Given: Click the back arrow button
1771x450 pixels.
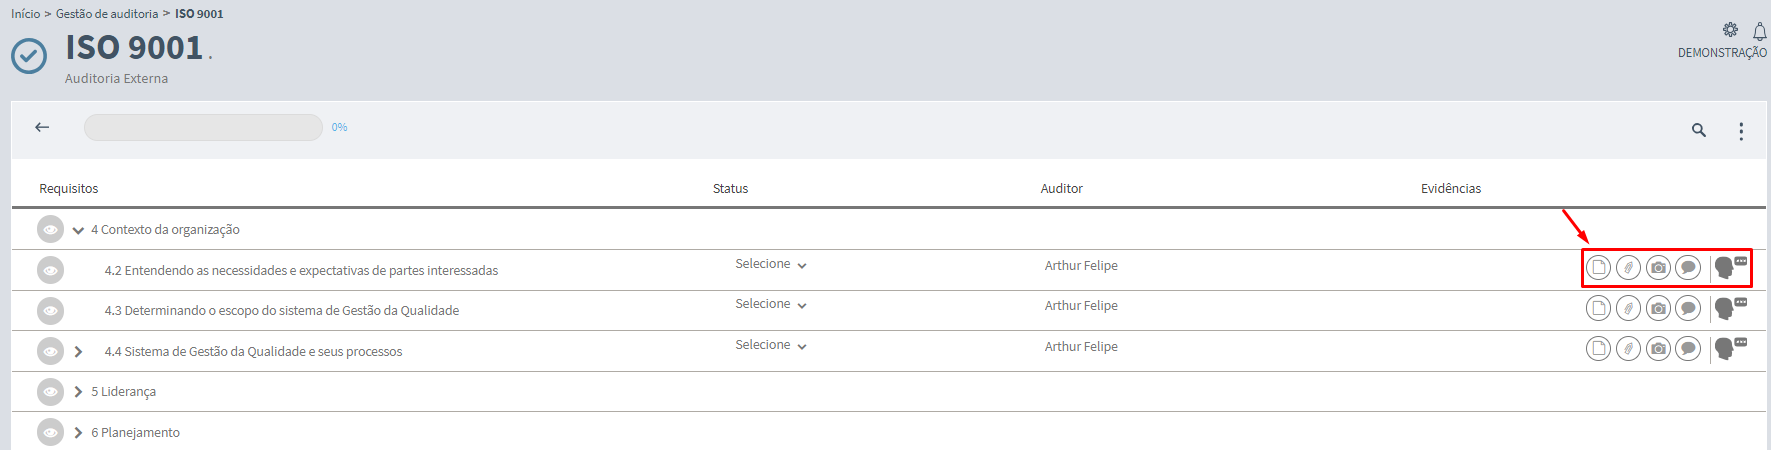Looking at the screenshot, I should click(x=42, y=127).
